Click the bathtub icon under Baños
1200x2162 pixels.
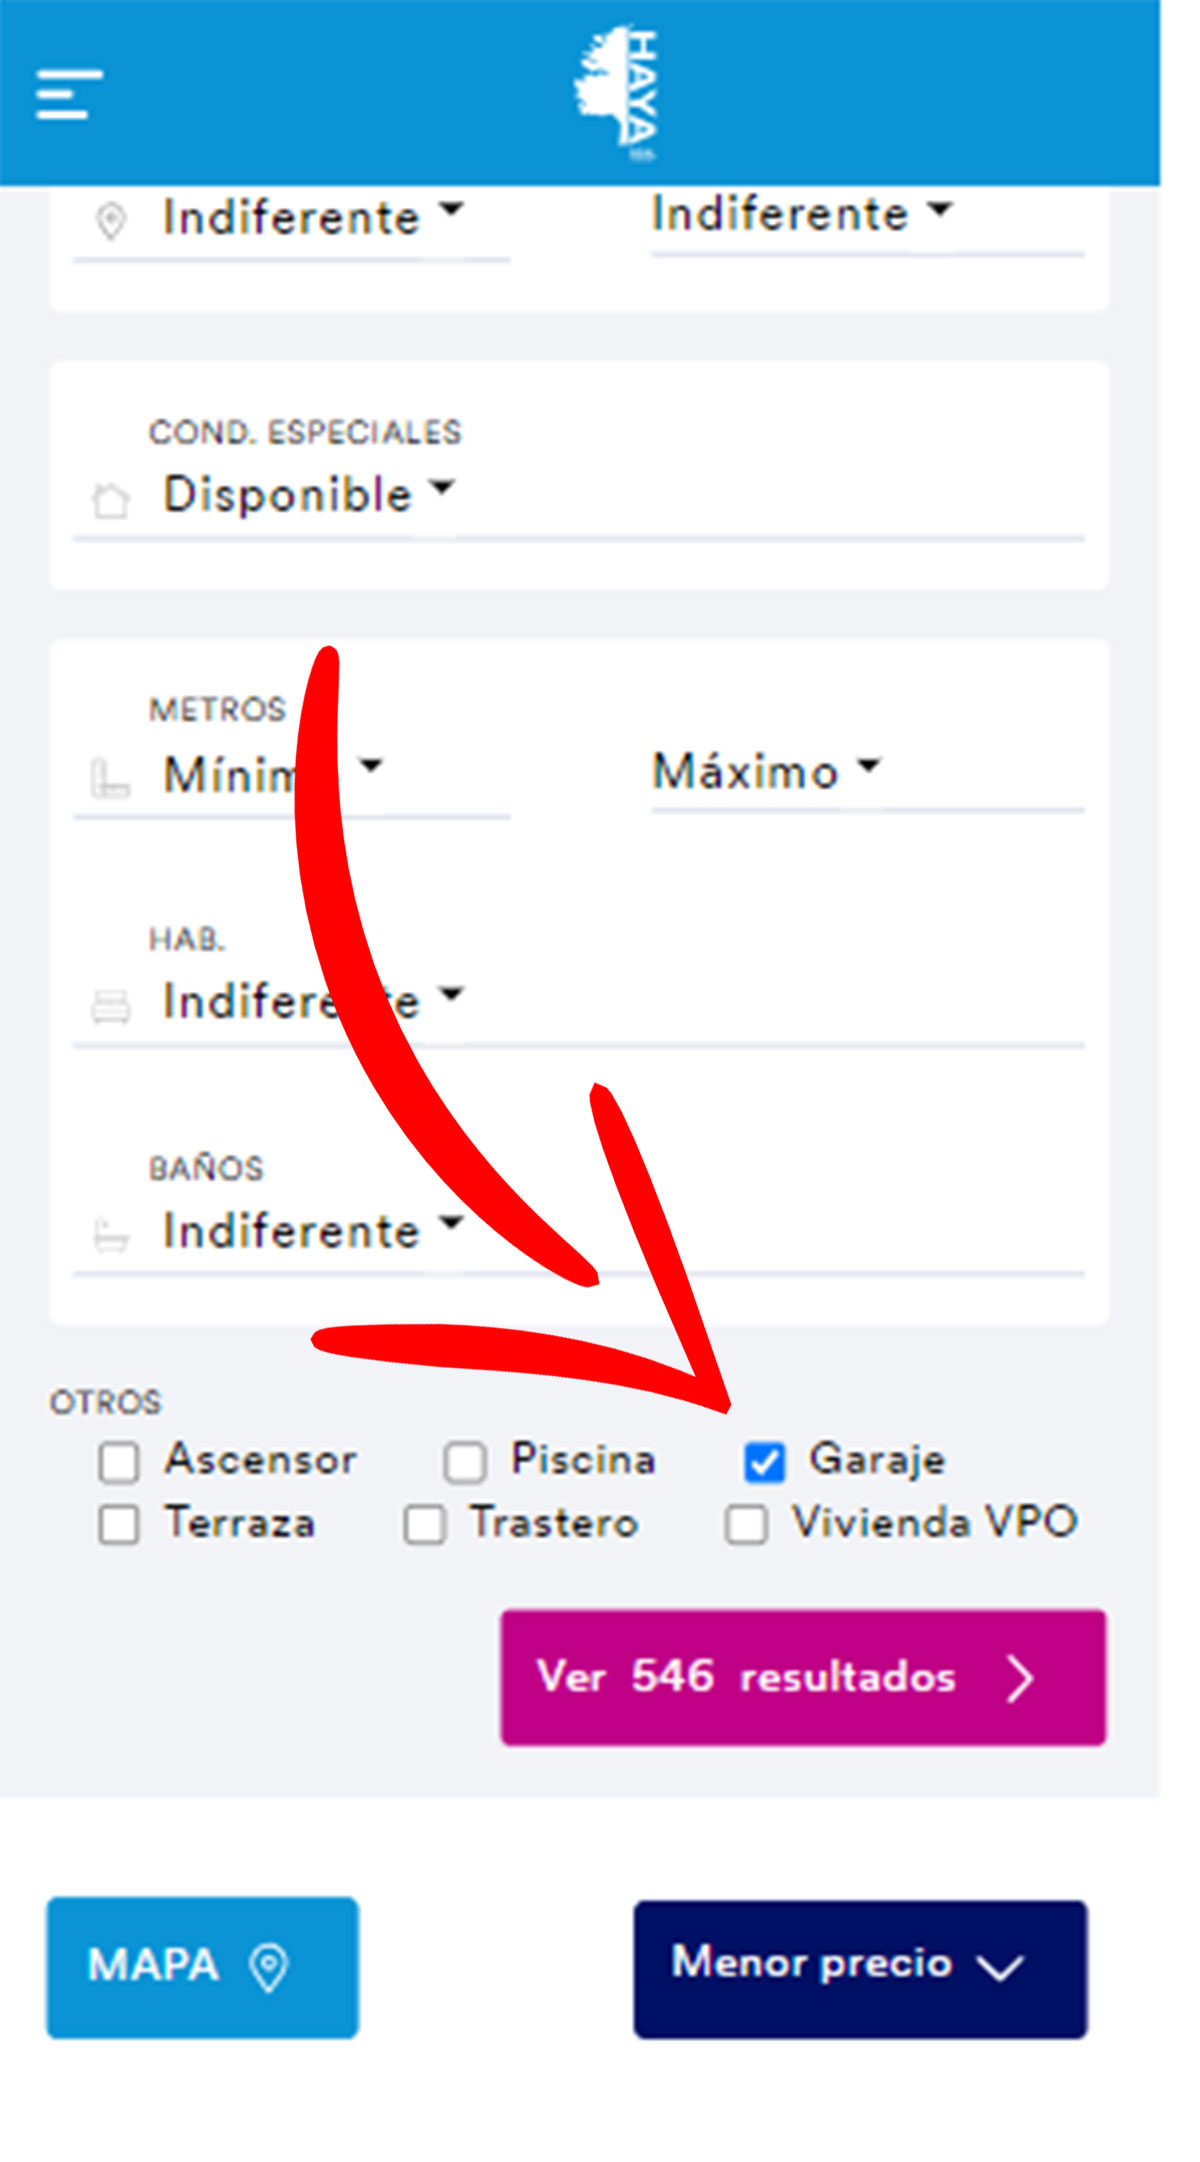pos(111,1235)
